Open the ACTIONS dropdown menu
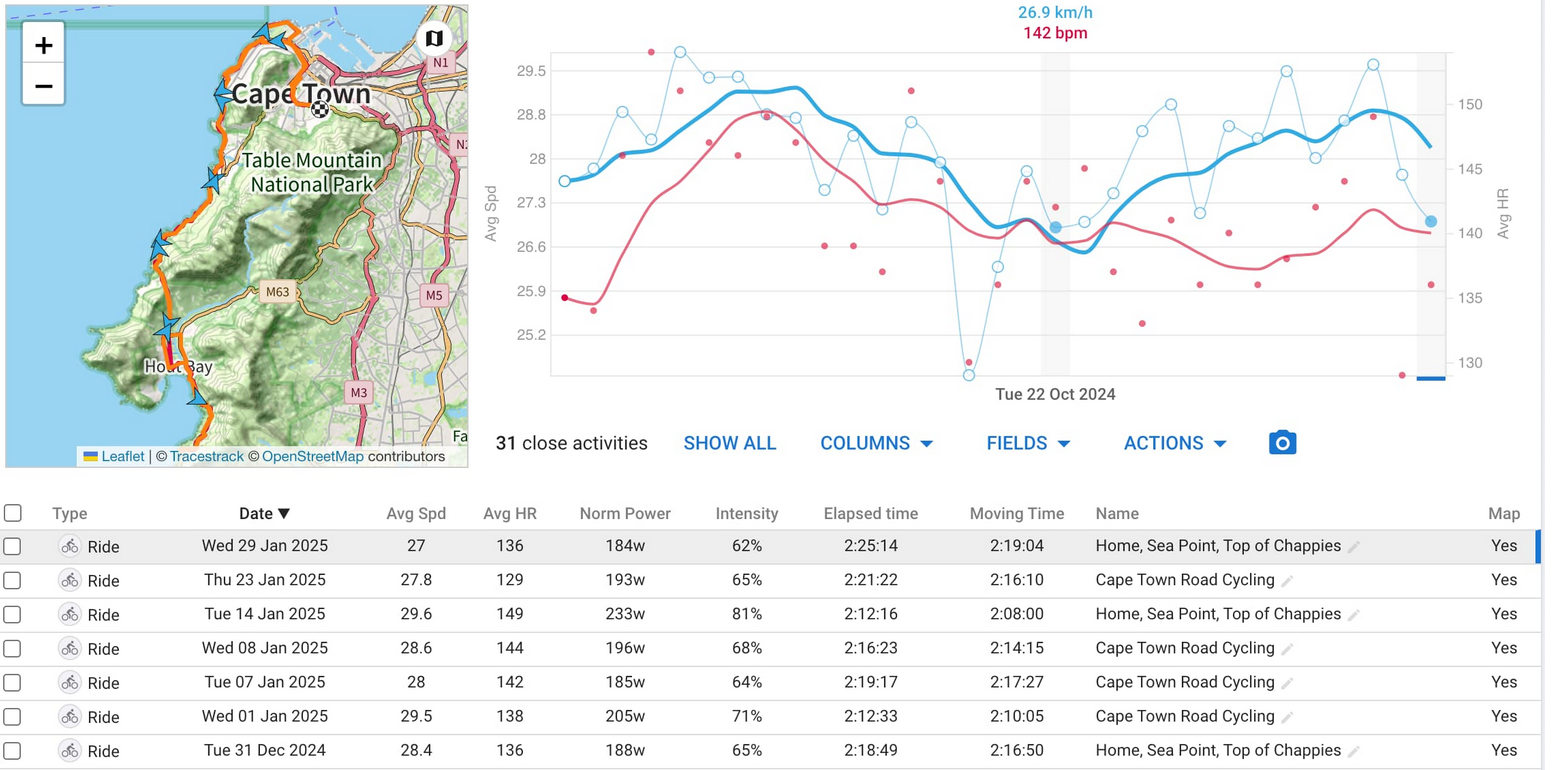The image size is (1555, 770). [x=1175, y=443]
